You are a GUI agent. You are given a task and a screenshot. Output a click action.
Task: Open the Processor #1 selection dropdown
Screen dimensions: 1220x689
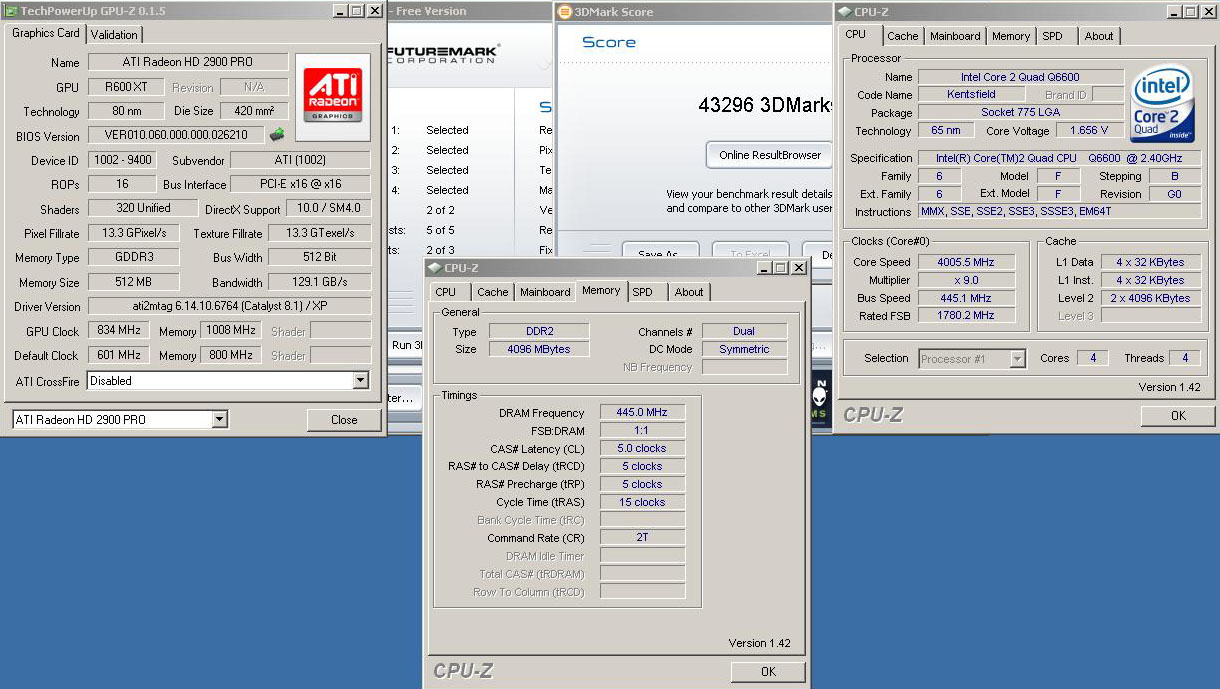tap(1018, 359)
